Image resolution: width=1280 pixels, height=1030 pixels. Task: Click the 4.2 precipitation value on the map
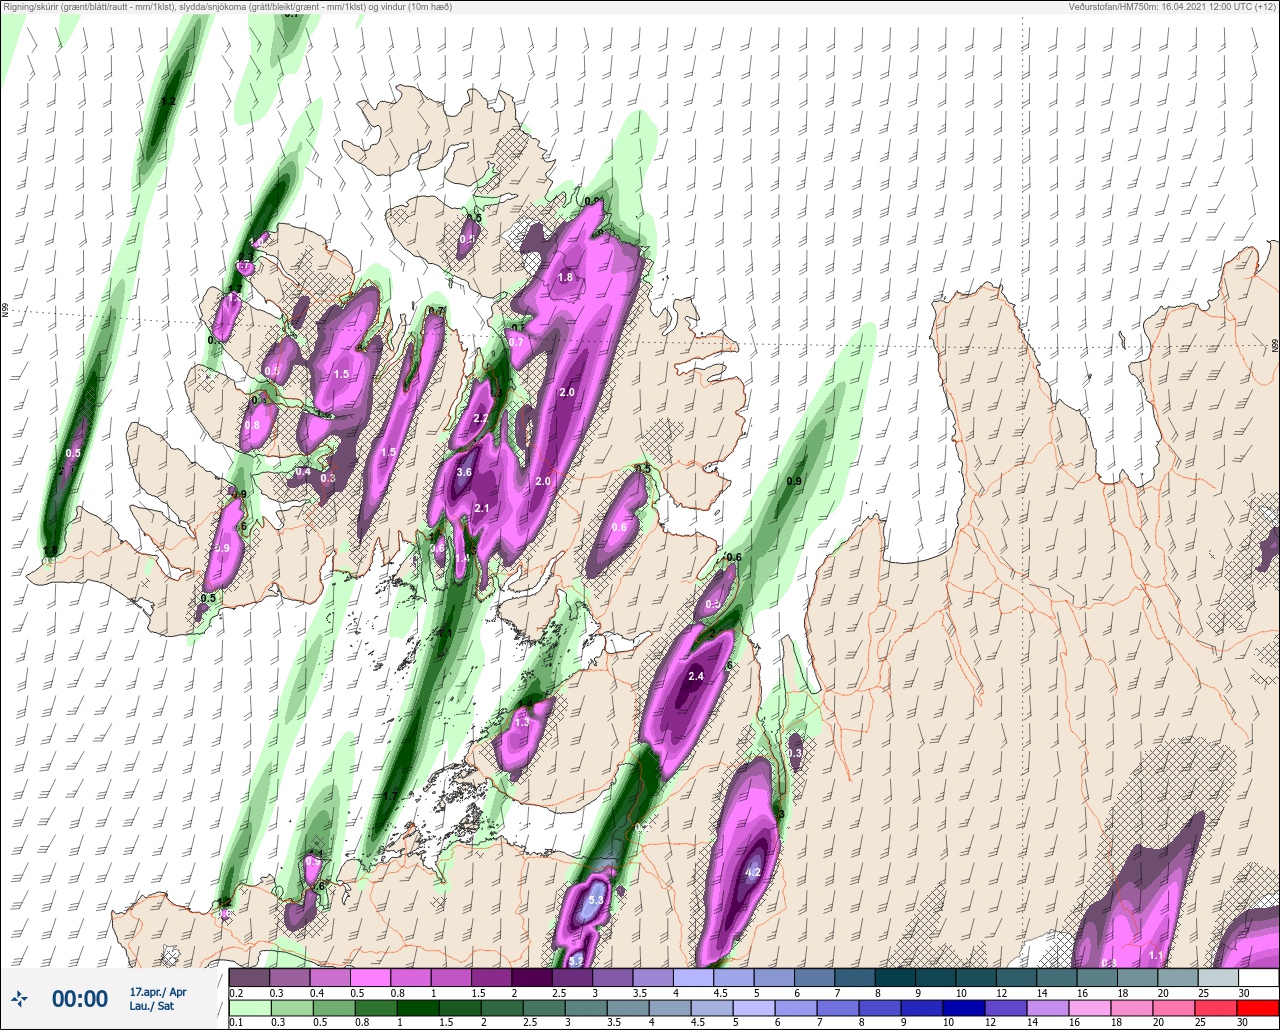(754, 872)
